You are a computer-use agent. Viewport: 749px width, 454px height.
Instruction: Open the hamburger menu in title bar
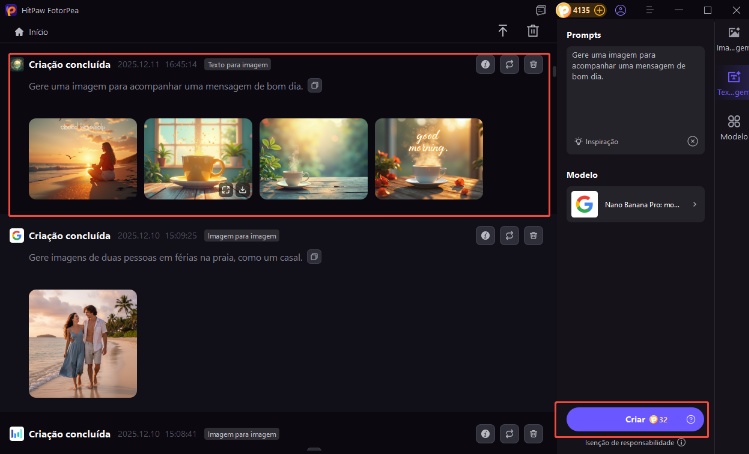tap(650, 10)
